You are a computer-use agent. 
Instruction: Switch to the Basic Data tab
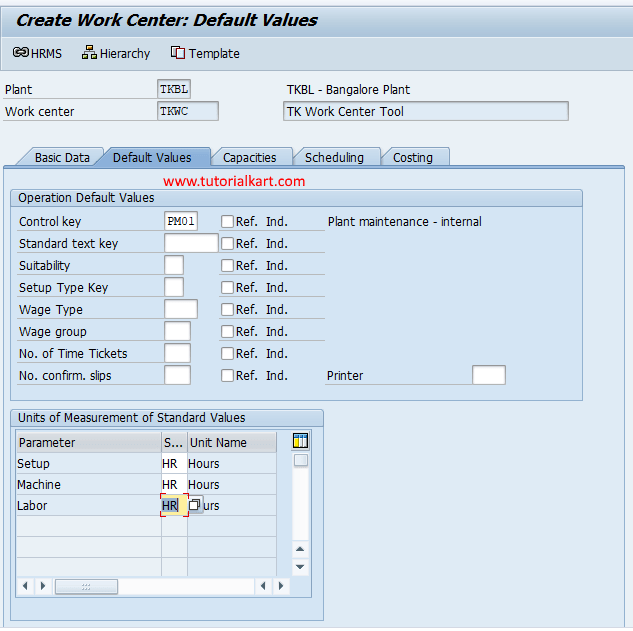point(62,157)
